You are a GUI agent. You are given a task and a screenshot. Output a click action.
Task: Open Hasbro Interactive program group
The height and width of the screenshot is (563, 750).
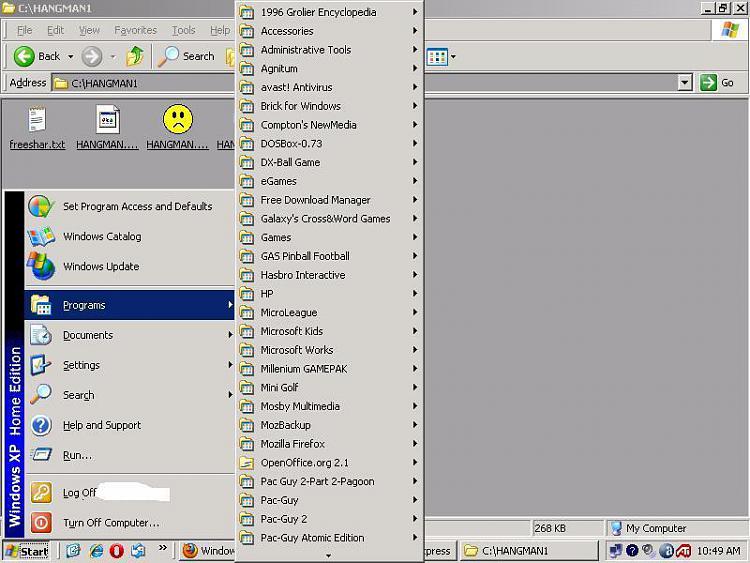pos(330,275)
